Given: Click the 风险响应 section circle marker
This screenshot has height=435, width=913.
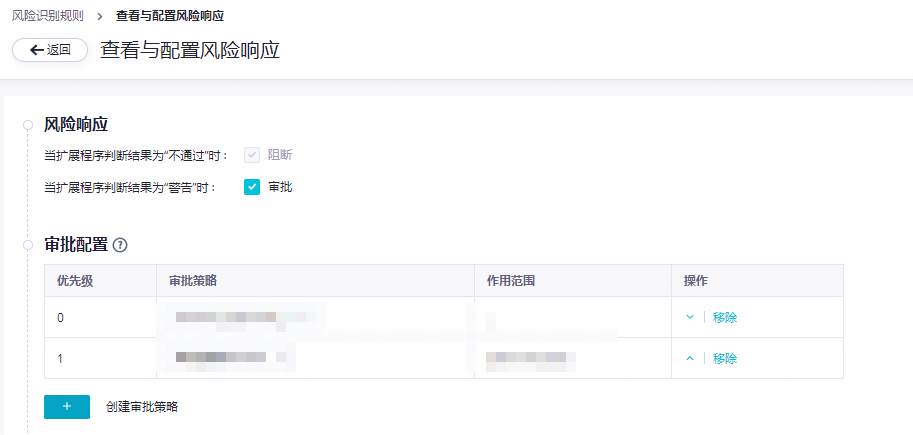Looking at the screenshot, I should tap(28, 125).
